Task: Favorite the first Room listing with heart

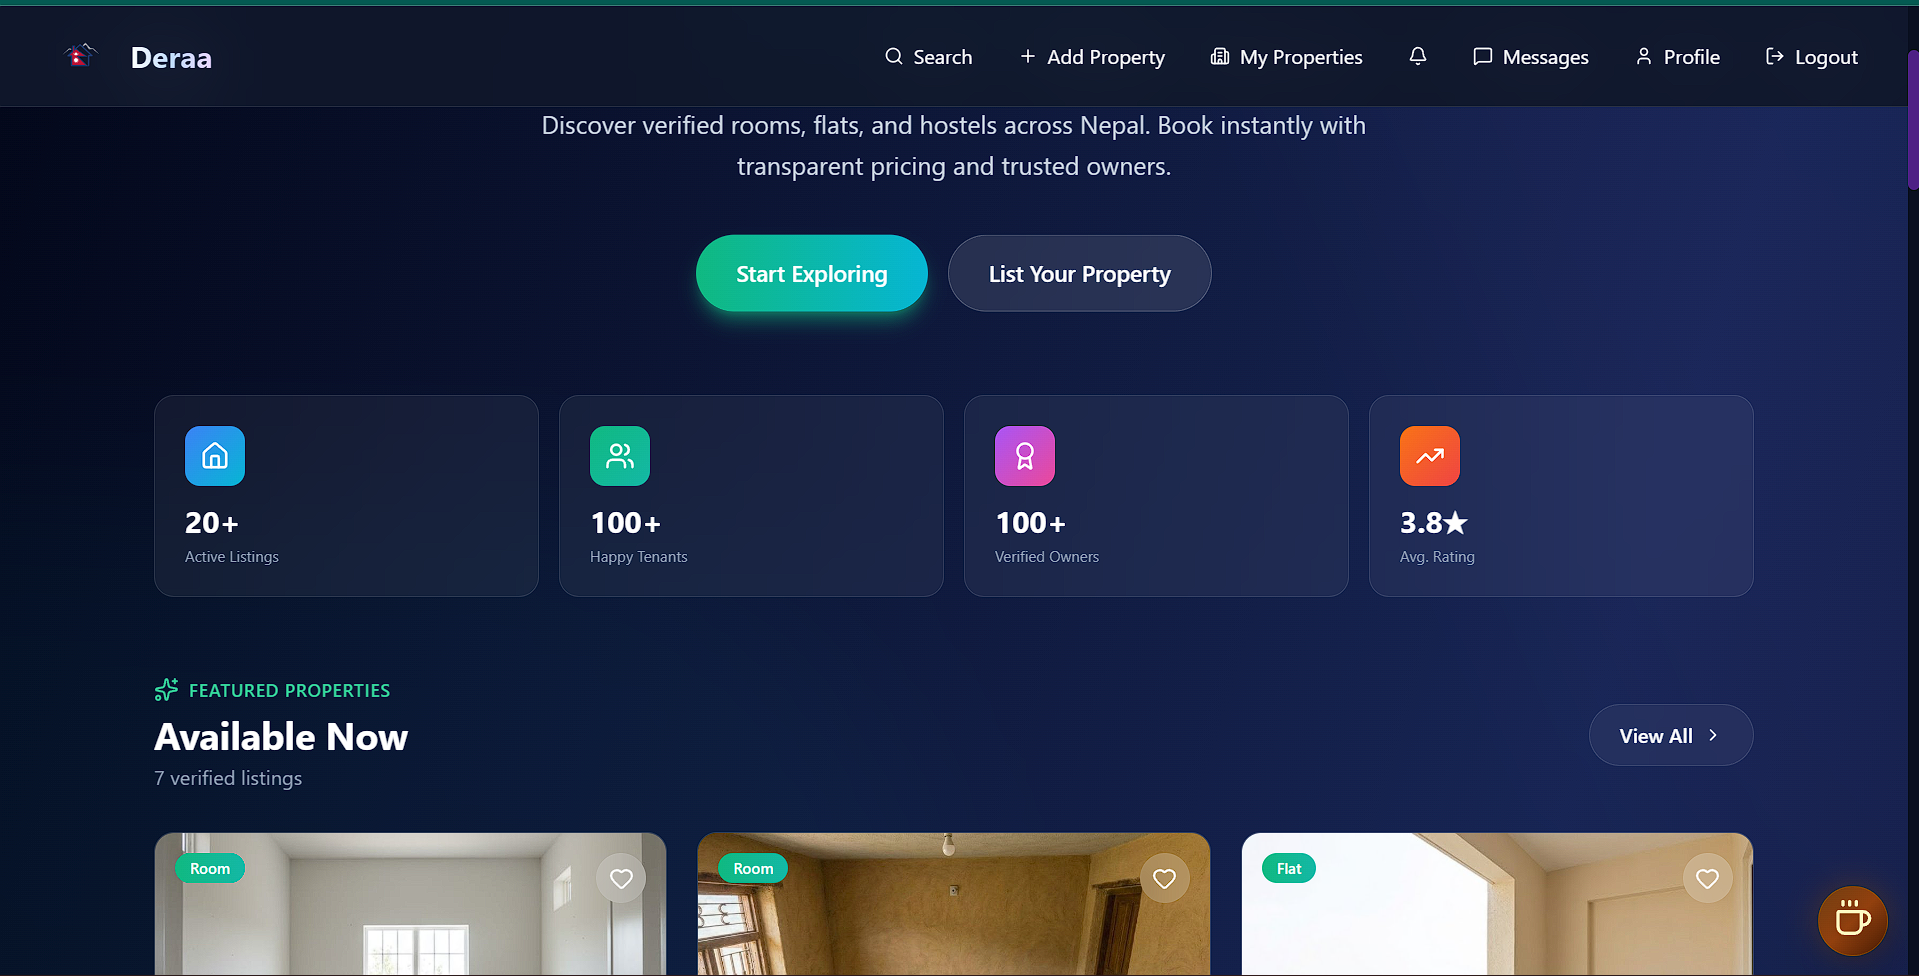Action: [621, 878]
